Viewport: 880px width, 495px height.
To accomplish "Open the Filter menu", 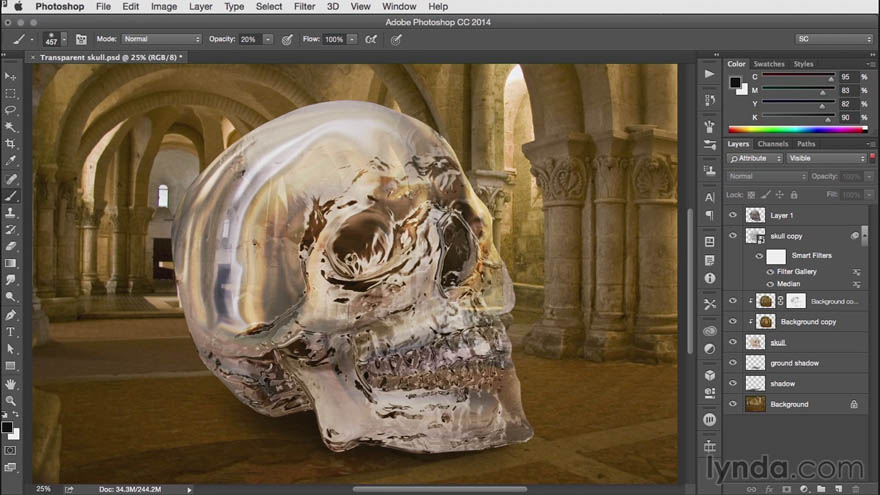I will tap(304, 7).
